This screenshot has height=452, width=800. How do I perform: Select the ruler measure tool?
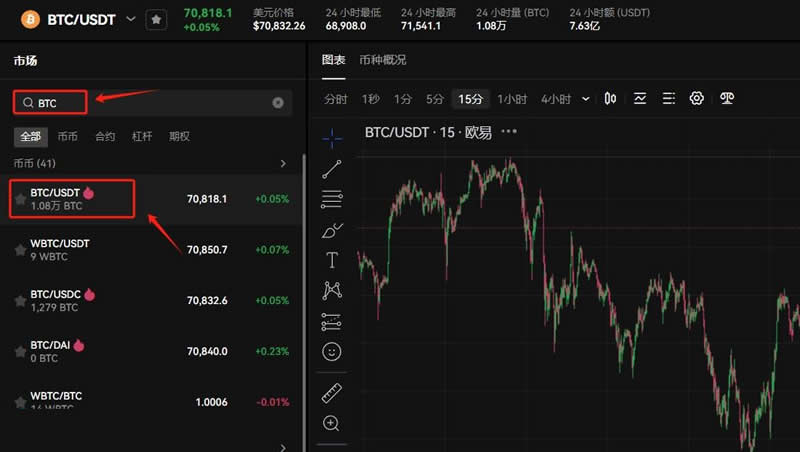tap(332, 393)
